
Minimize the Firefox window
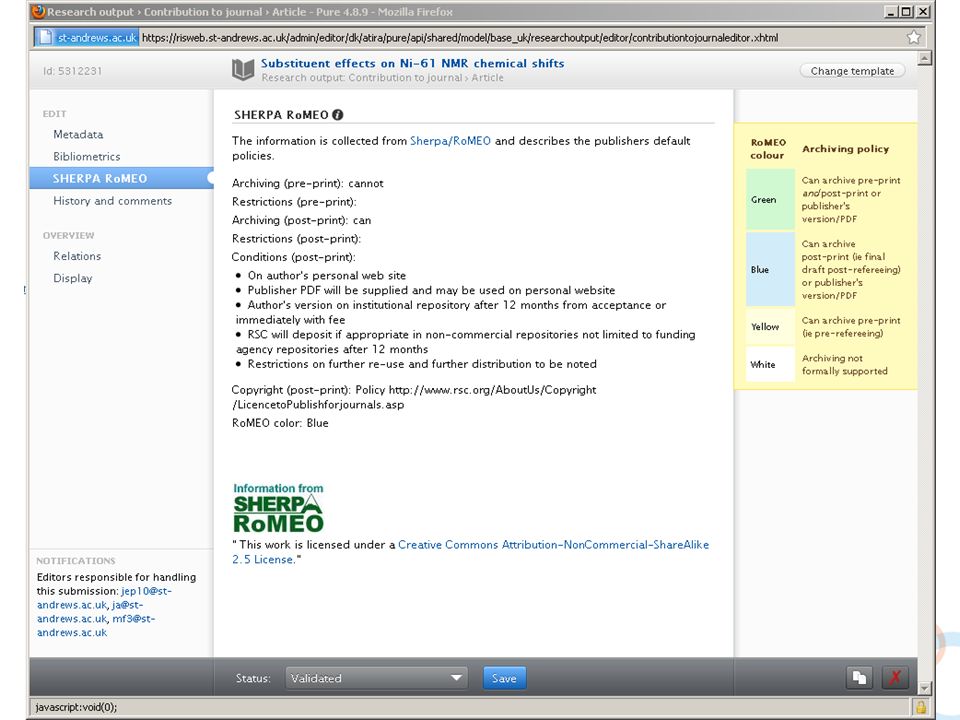click(x=891, y=12)
